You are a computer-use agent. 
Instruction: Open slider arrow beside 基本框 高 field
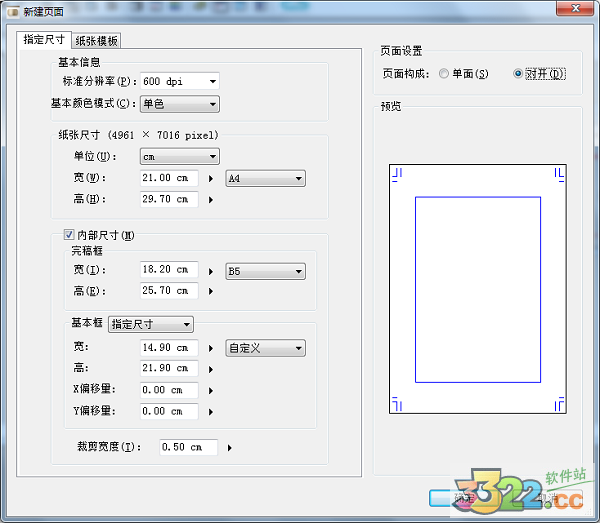[211, 370]
